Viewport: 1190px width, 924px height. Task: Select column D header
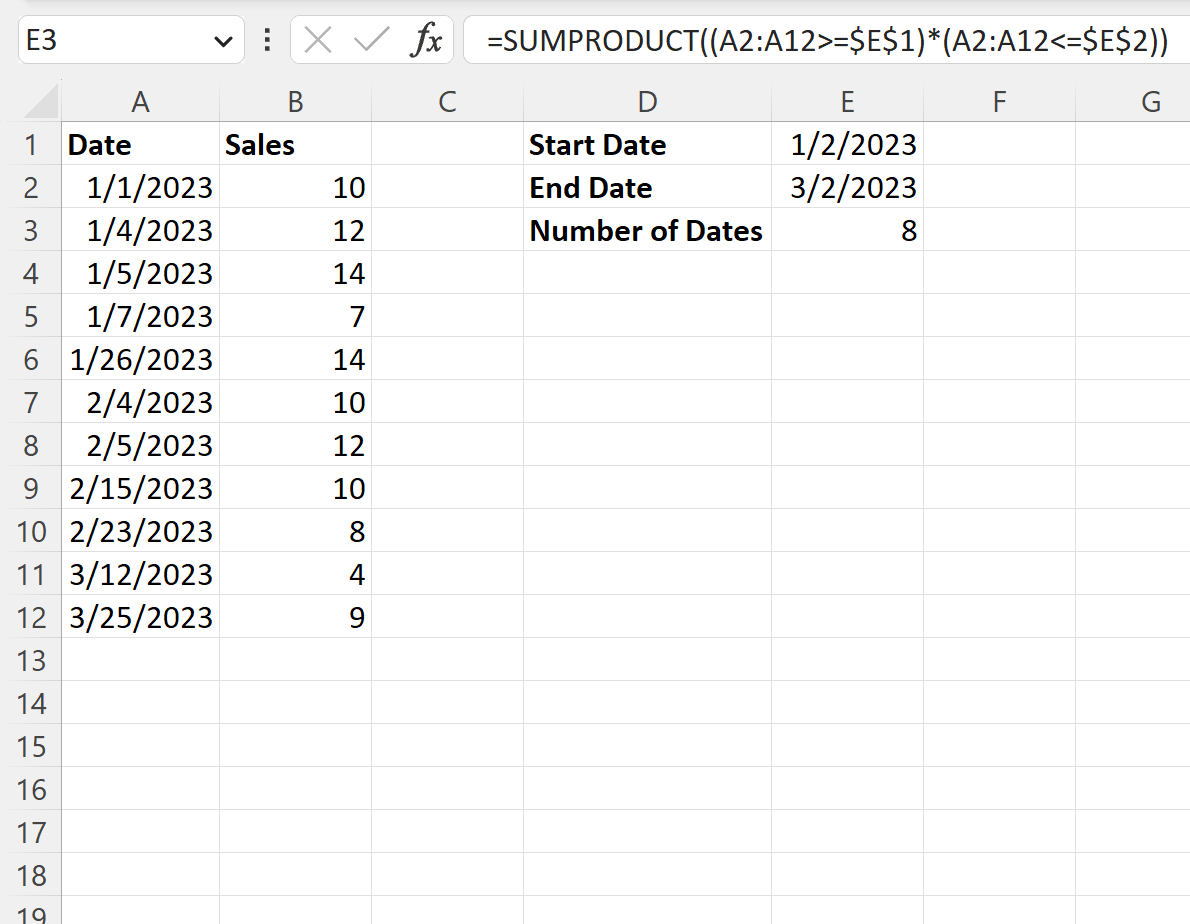647,101
